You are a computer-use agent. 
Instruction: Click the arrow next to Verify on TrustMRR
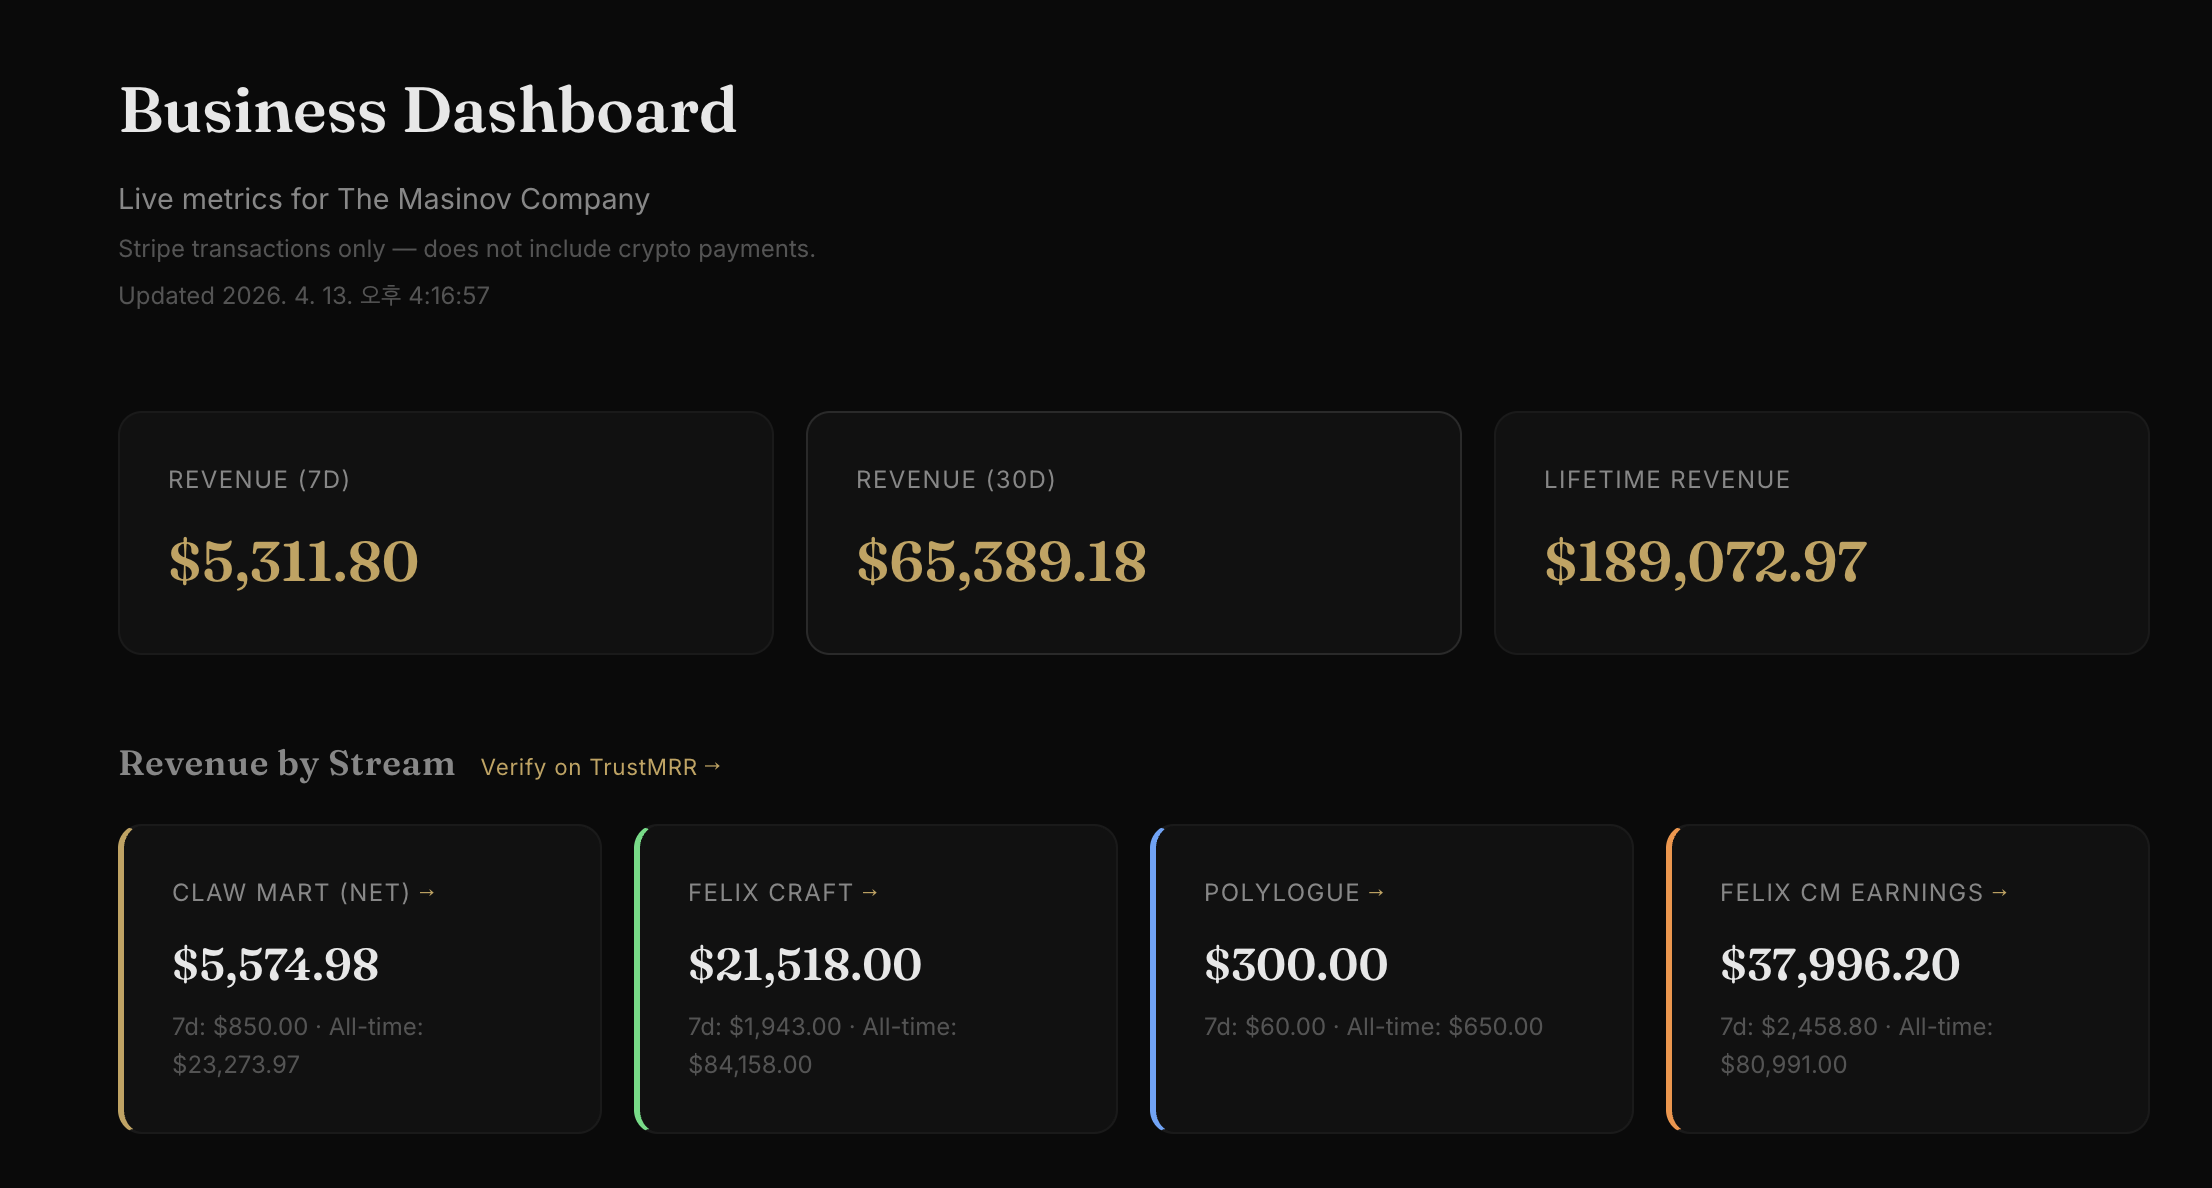pos(714,765)
